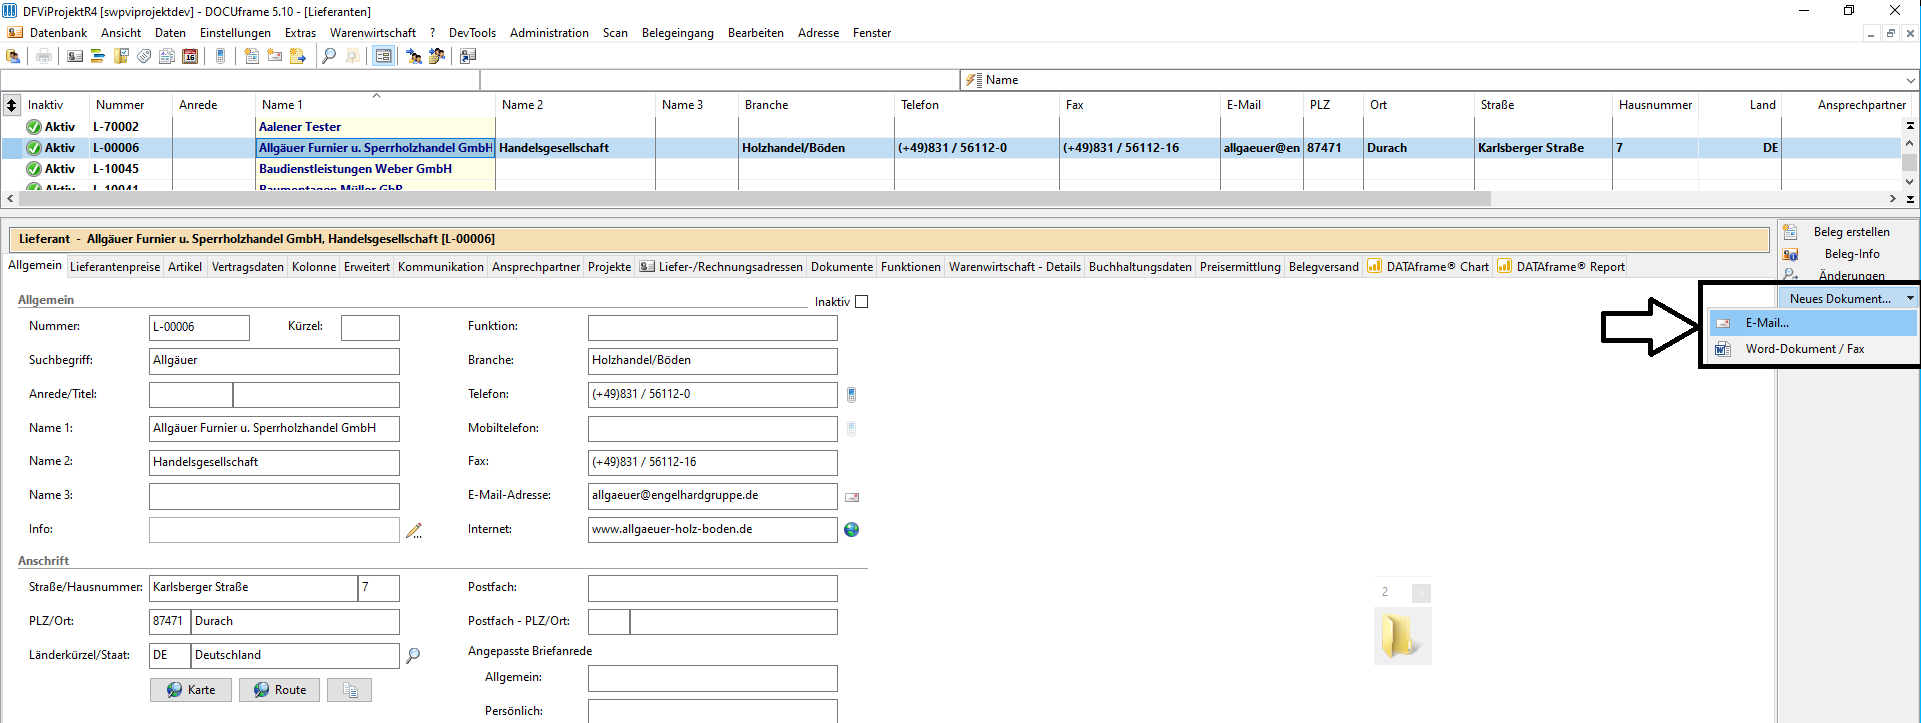Toggle the Inaktiv checkbox

862,302
